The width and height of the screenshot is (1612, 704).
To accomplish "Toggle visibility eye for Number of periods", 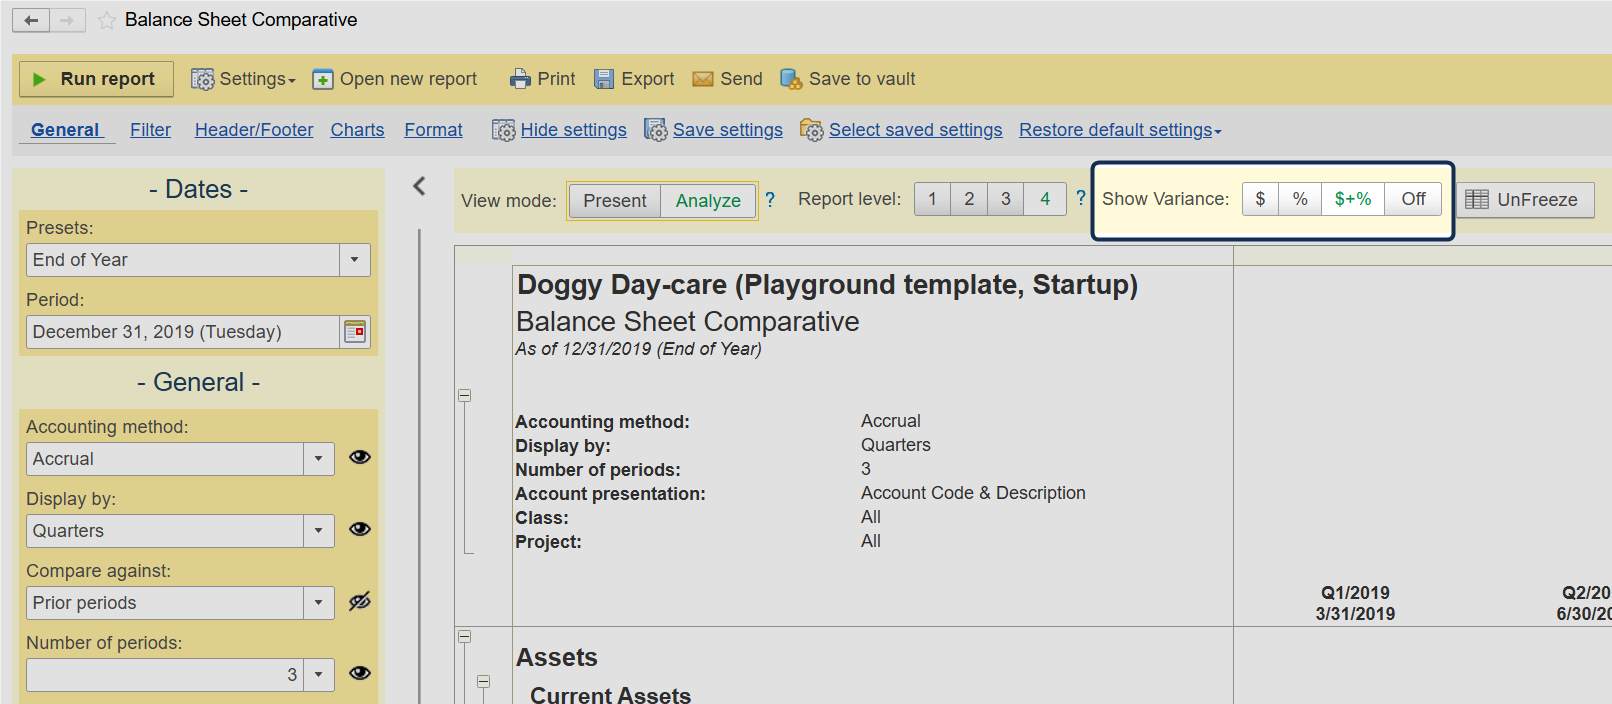I will [360, 673].
